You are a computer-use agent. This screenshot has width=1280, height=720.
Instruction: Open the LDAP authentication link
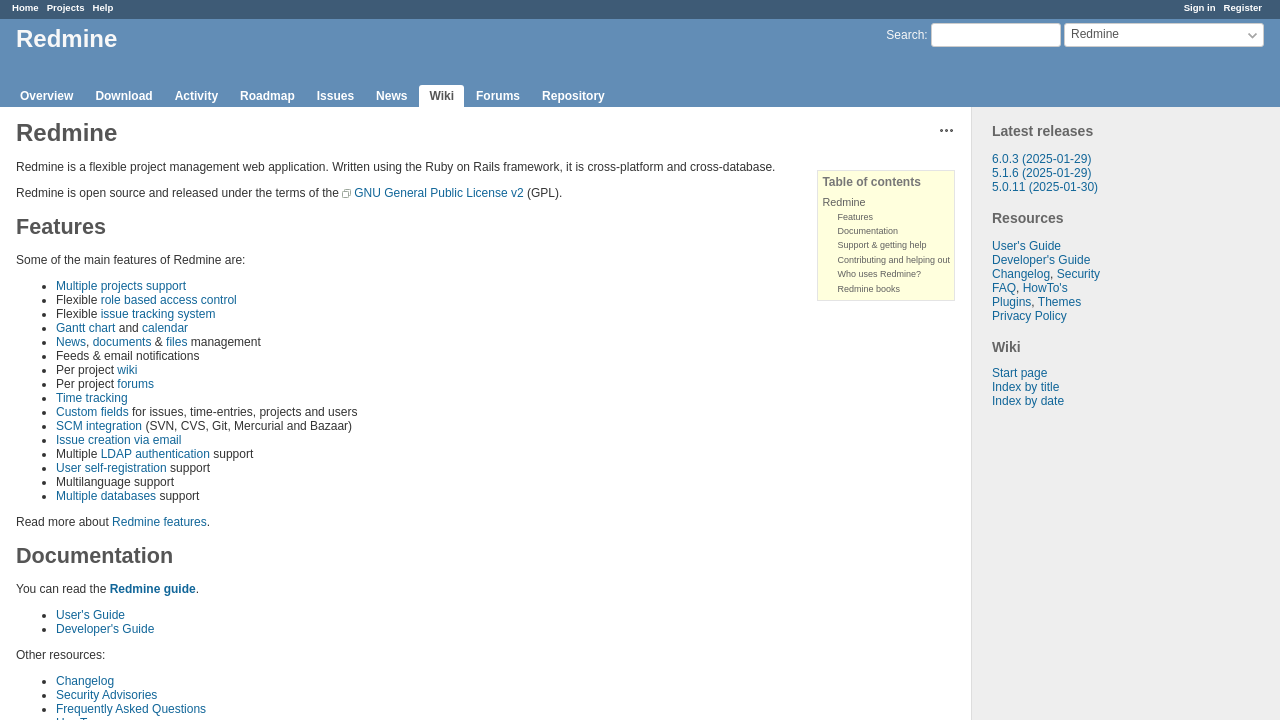coord(155,454)
